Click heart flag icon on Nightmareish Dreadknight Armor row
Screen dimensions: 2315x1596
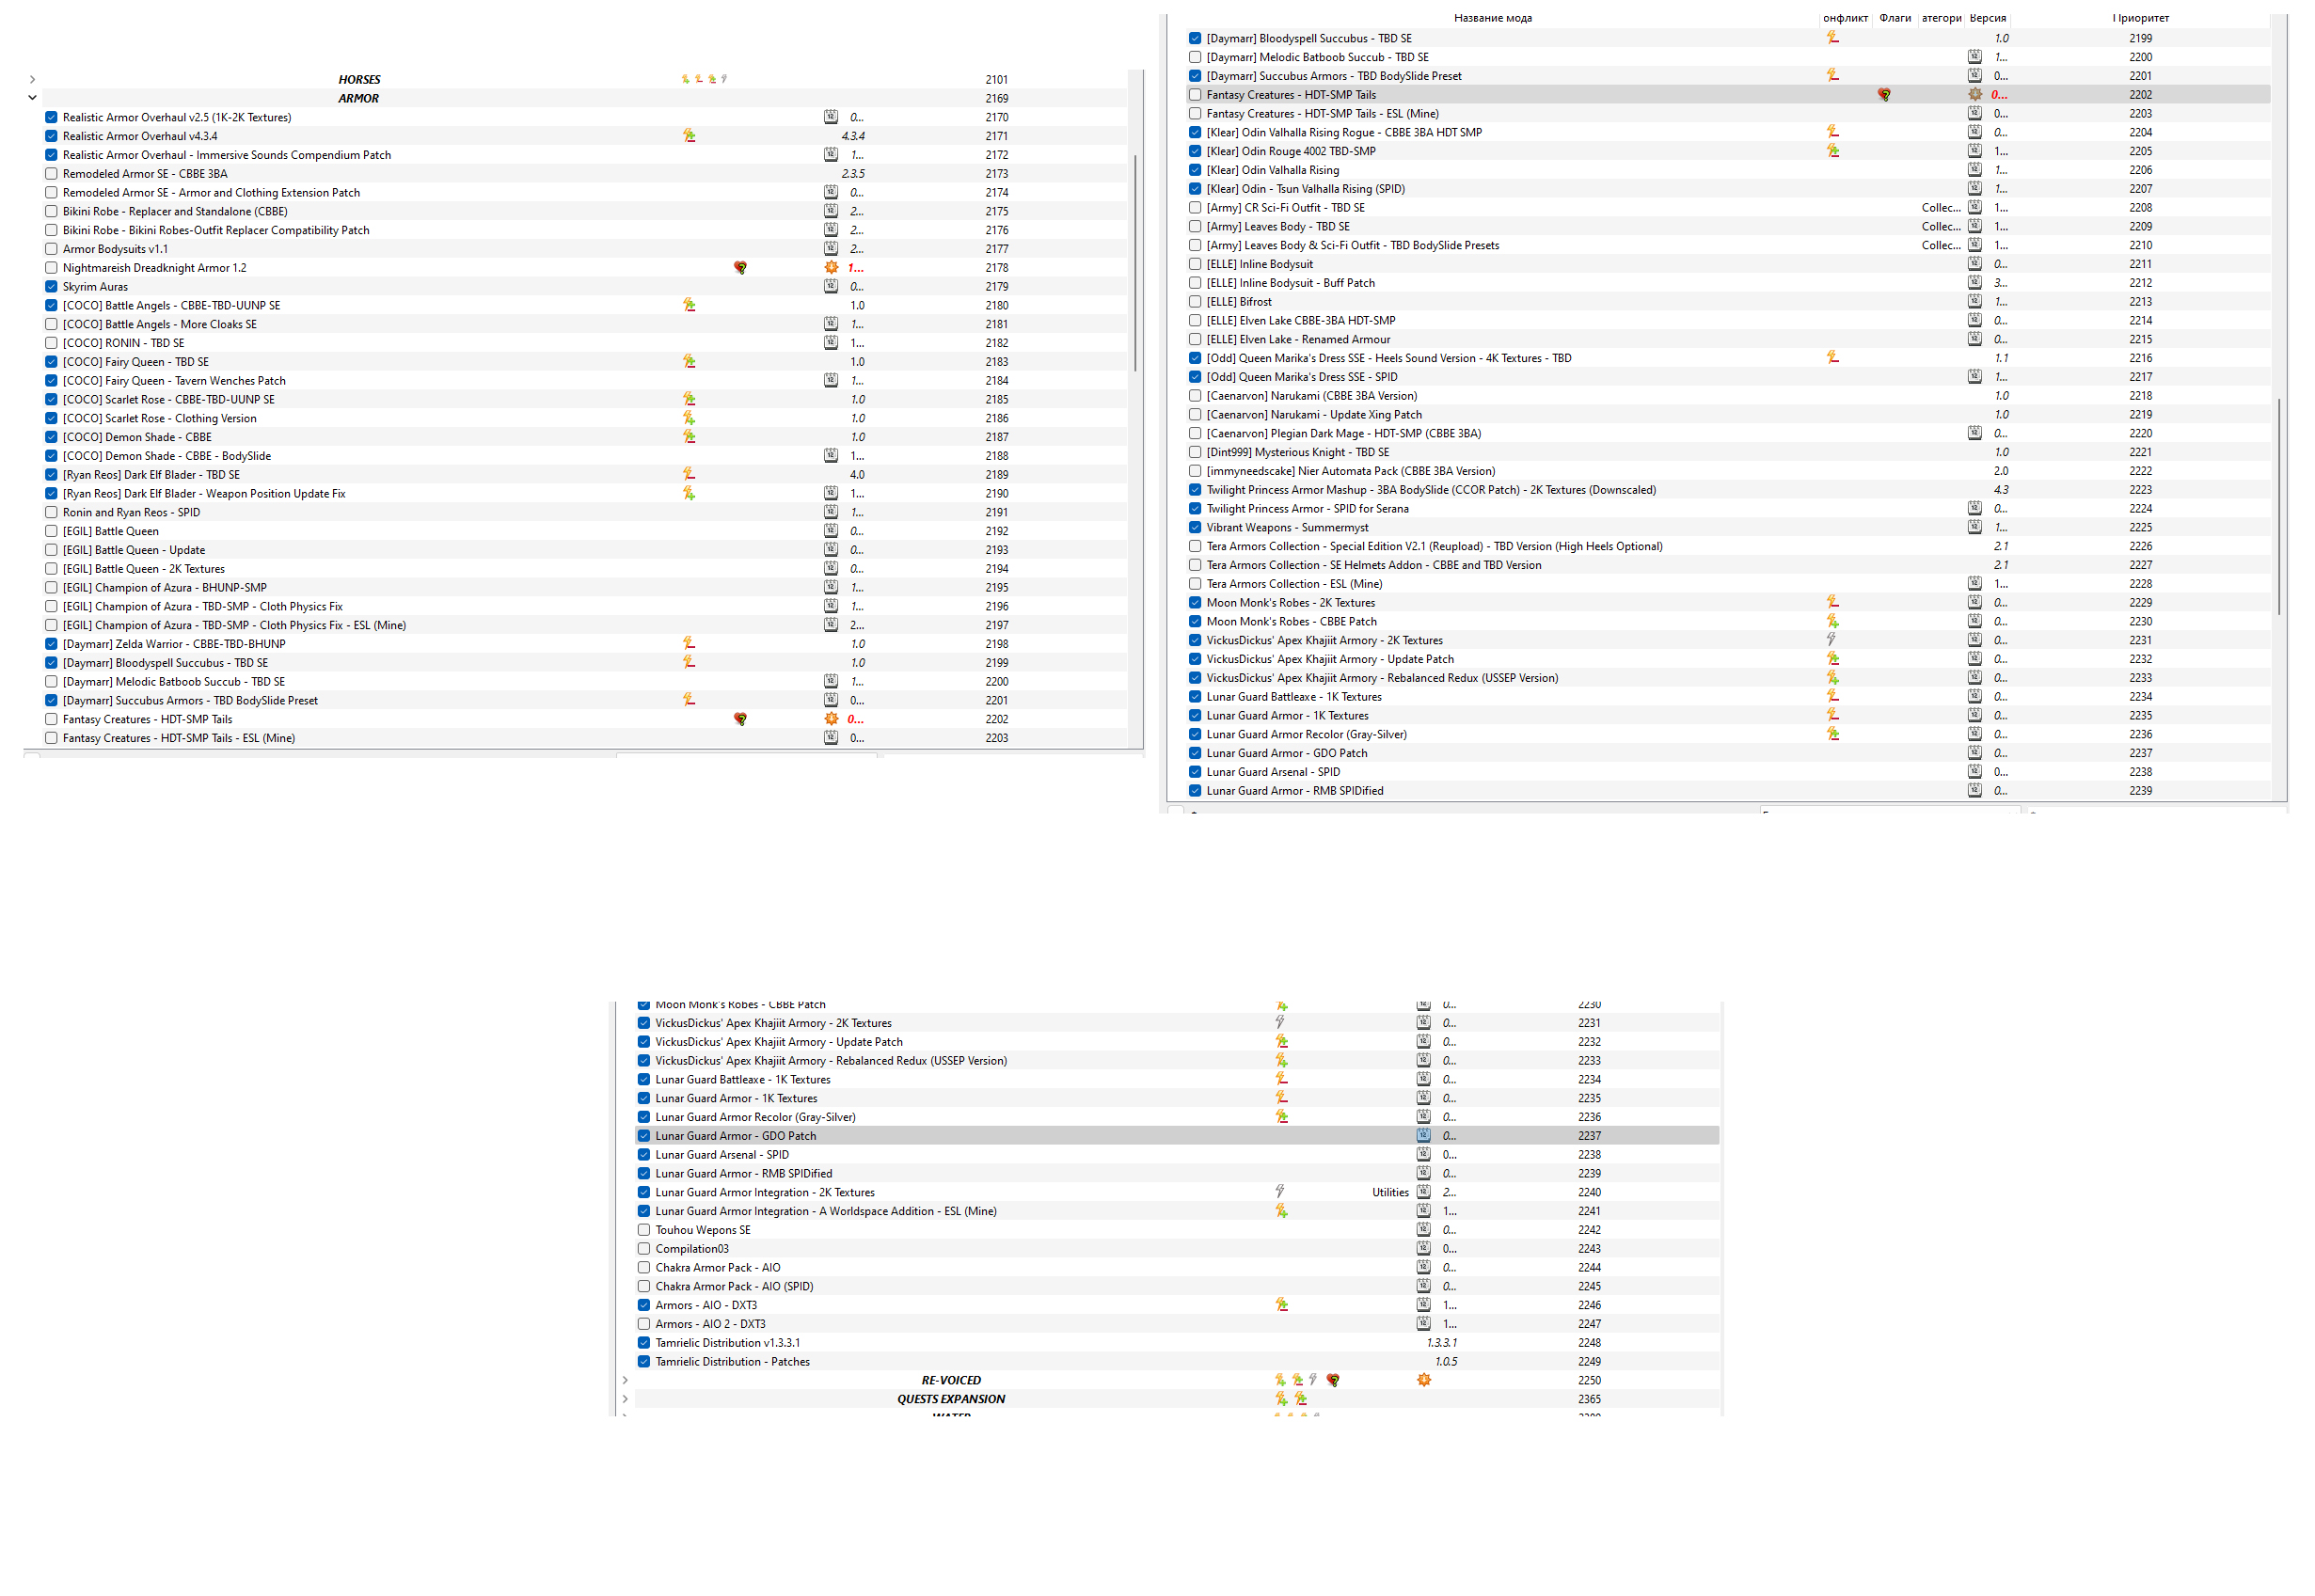740,268
